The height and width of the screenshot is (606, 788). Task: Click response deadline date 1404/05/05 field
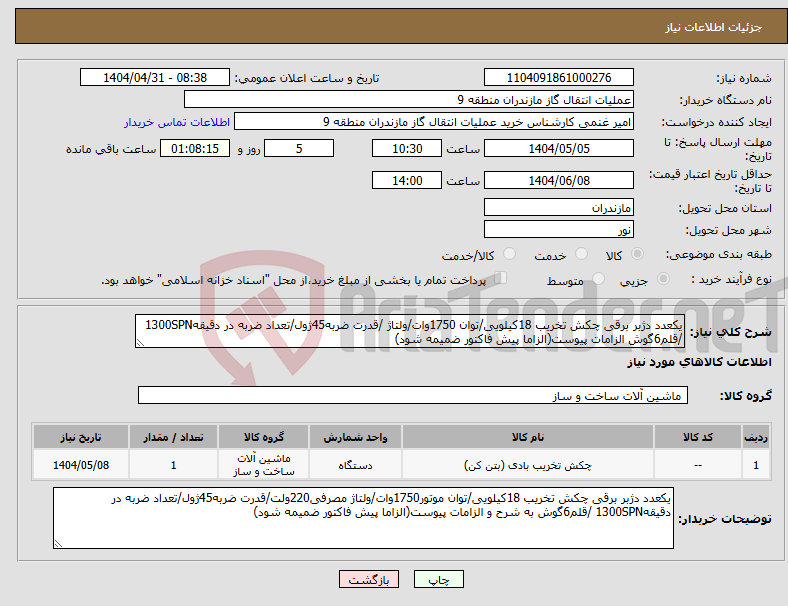tap(558, 148)
